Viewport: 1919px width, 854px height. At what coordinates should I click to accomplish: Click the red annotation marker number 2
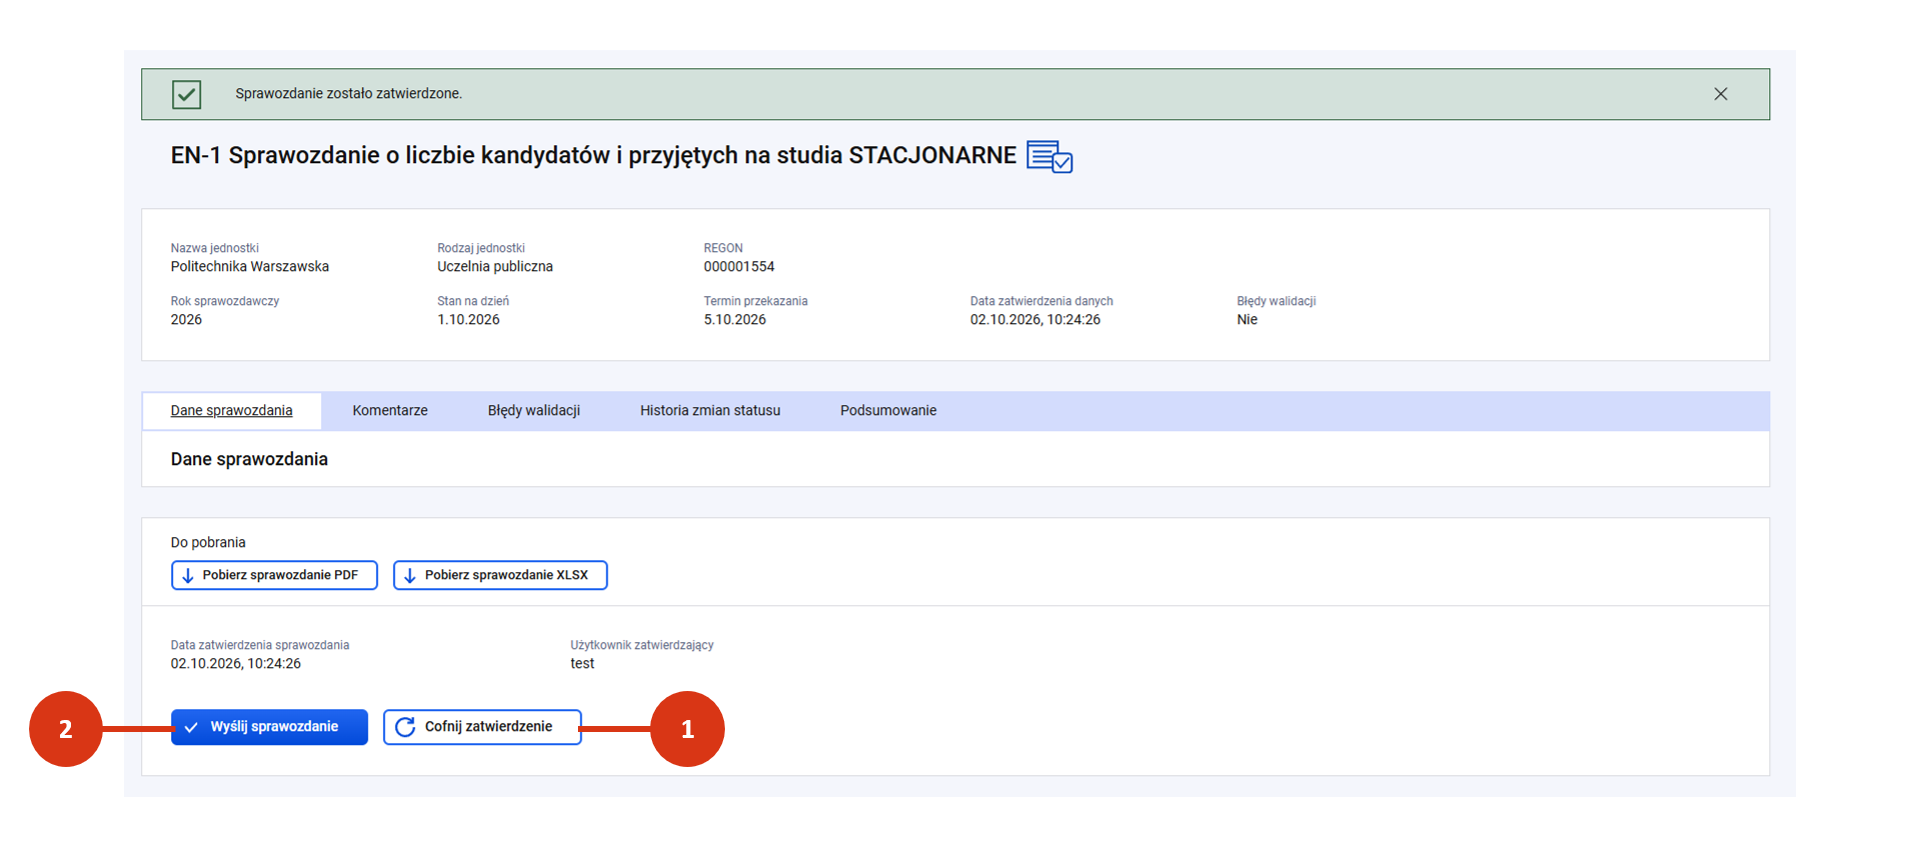[x=66, y=729]
